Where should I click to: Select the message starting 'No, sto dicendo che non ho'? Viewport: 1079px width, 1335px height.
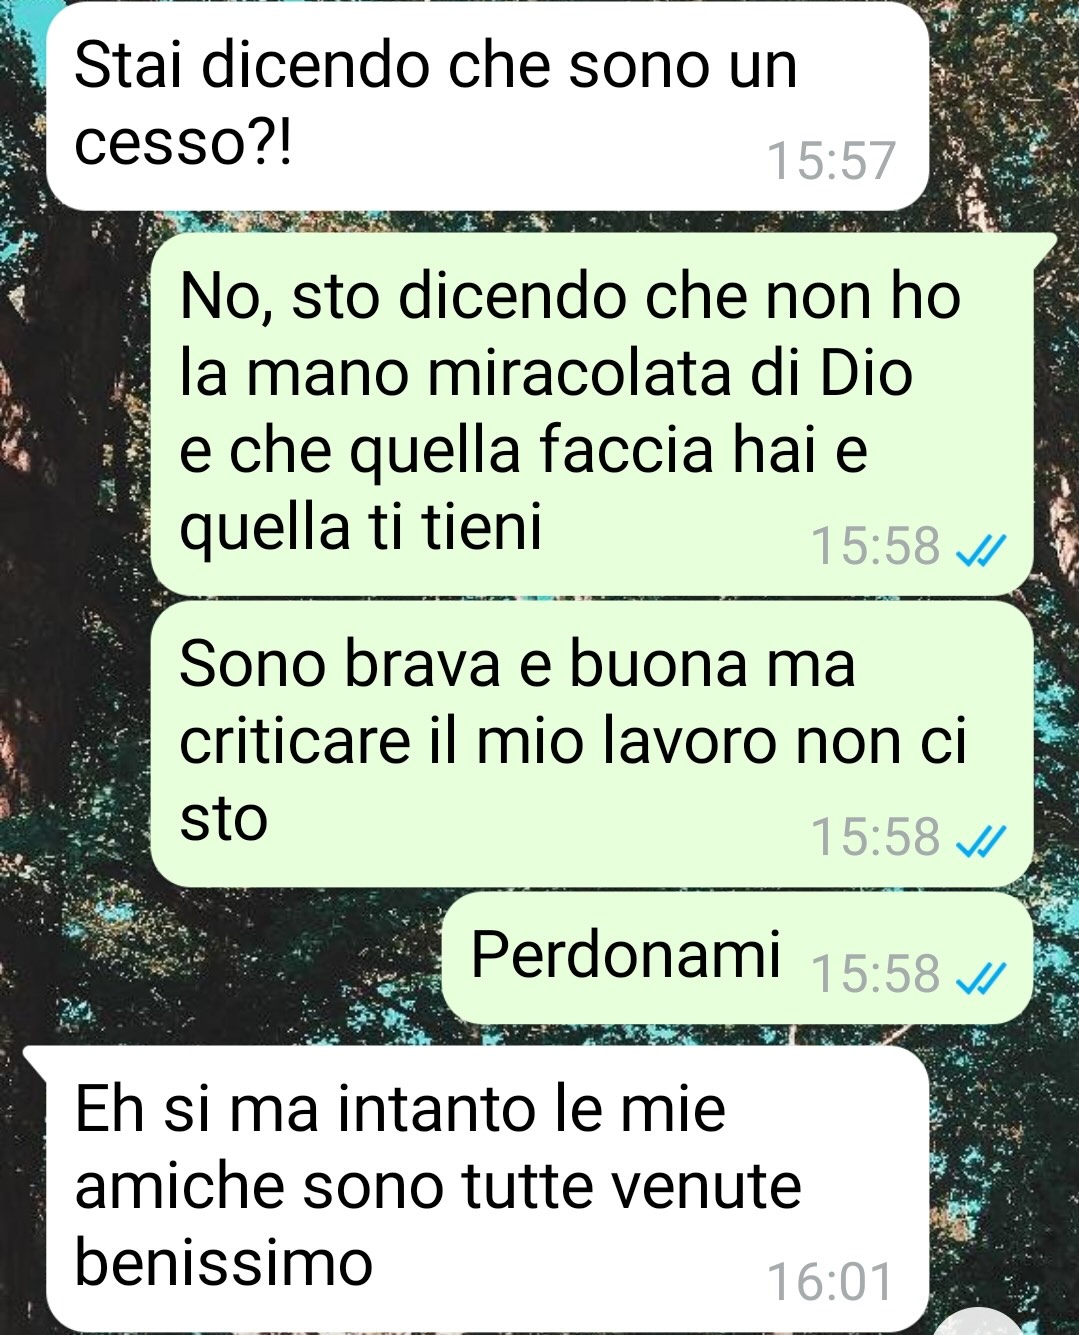tap(592, 413)
